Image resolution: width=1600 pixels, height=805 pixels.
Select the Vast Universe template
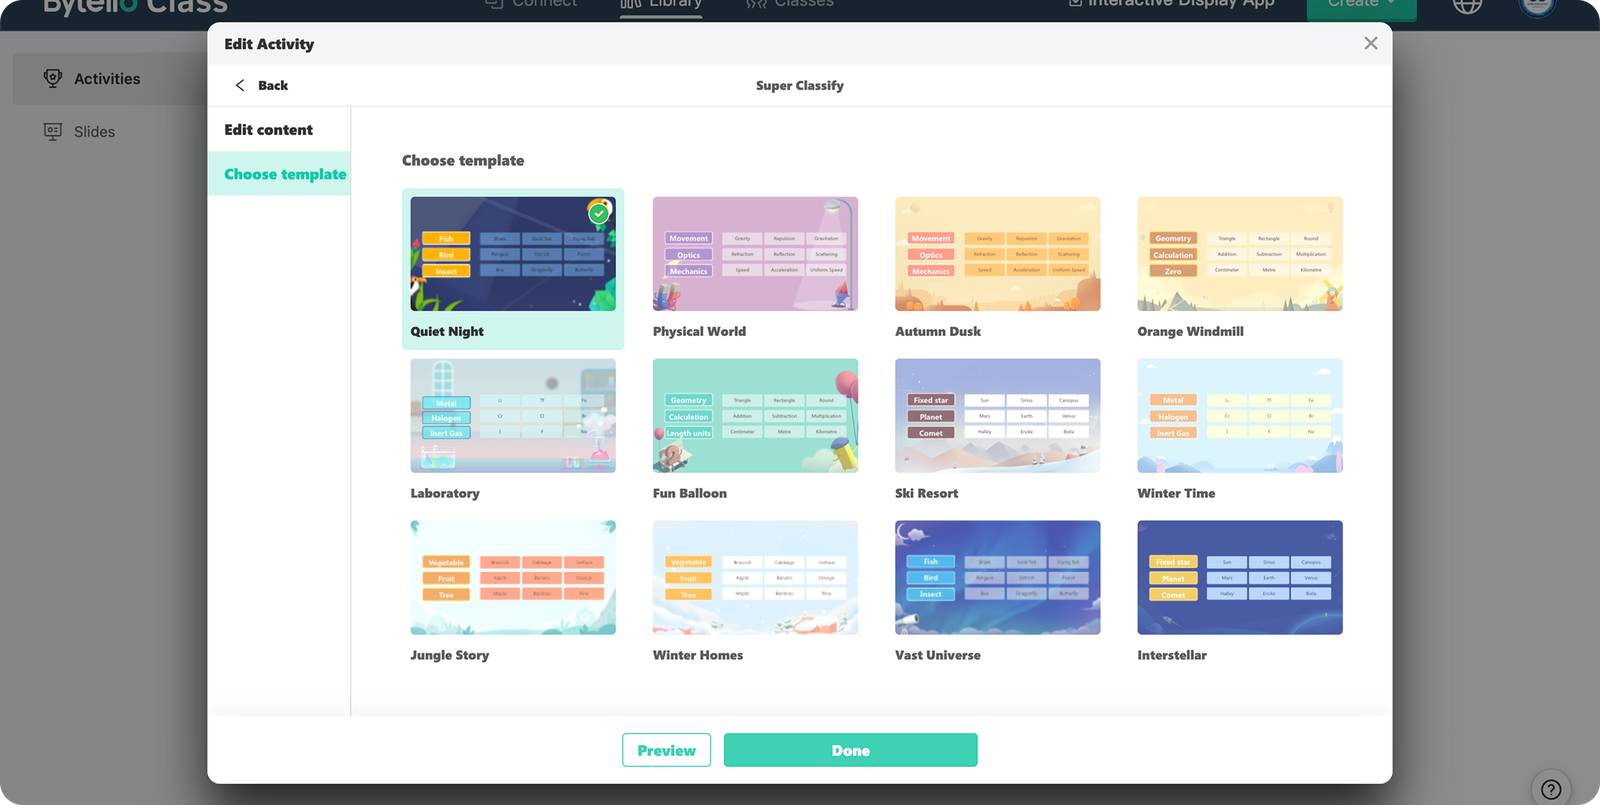click(x=997, y=578)
